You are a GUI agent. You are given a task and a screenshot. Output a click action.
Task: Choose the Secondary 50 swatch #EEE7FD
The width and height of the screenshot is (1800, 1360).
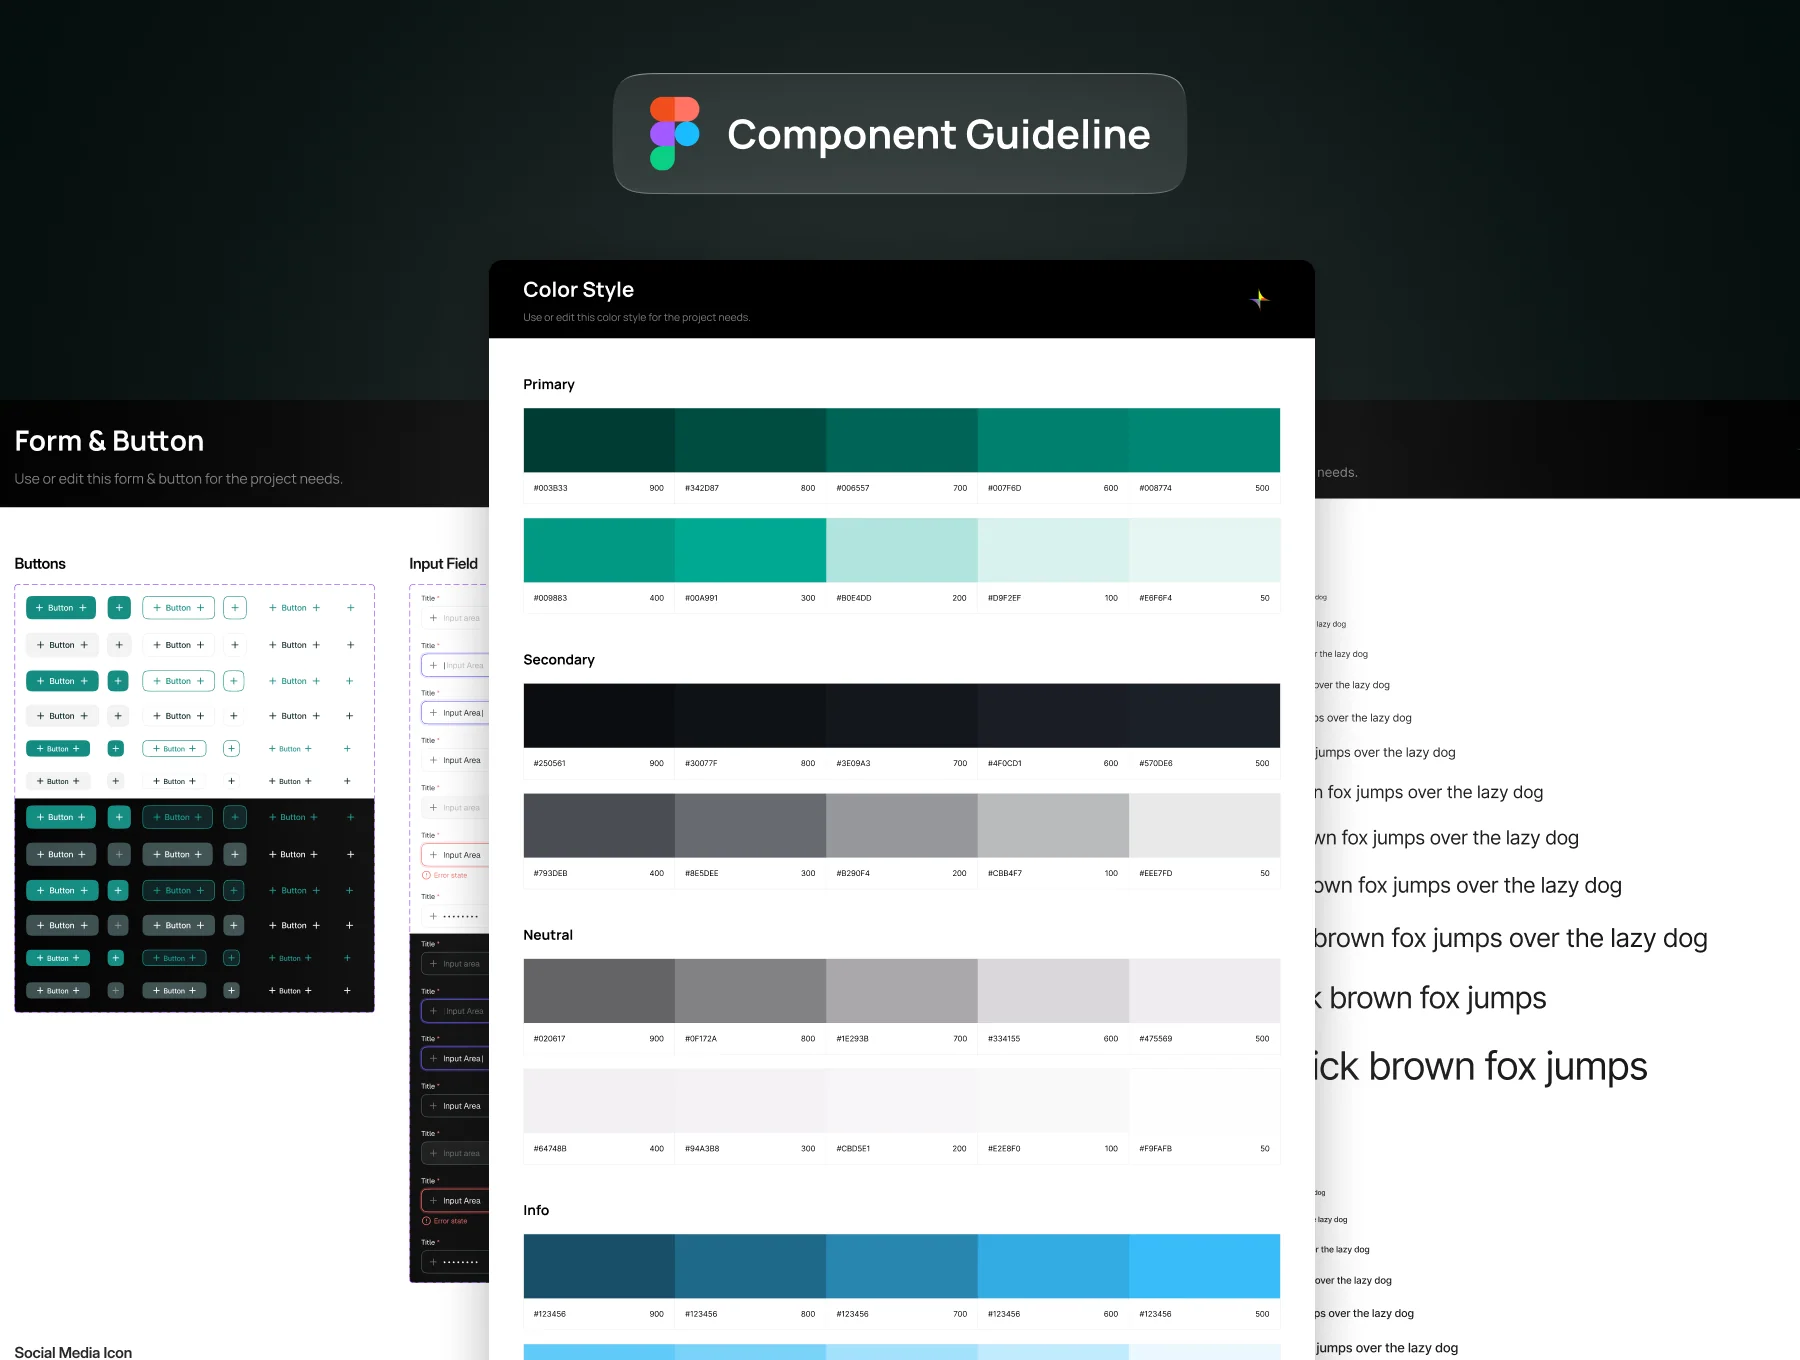point(1204,825)
